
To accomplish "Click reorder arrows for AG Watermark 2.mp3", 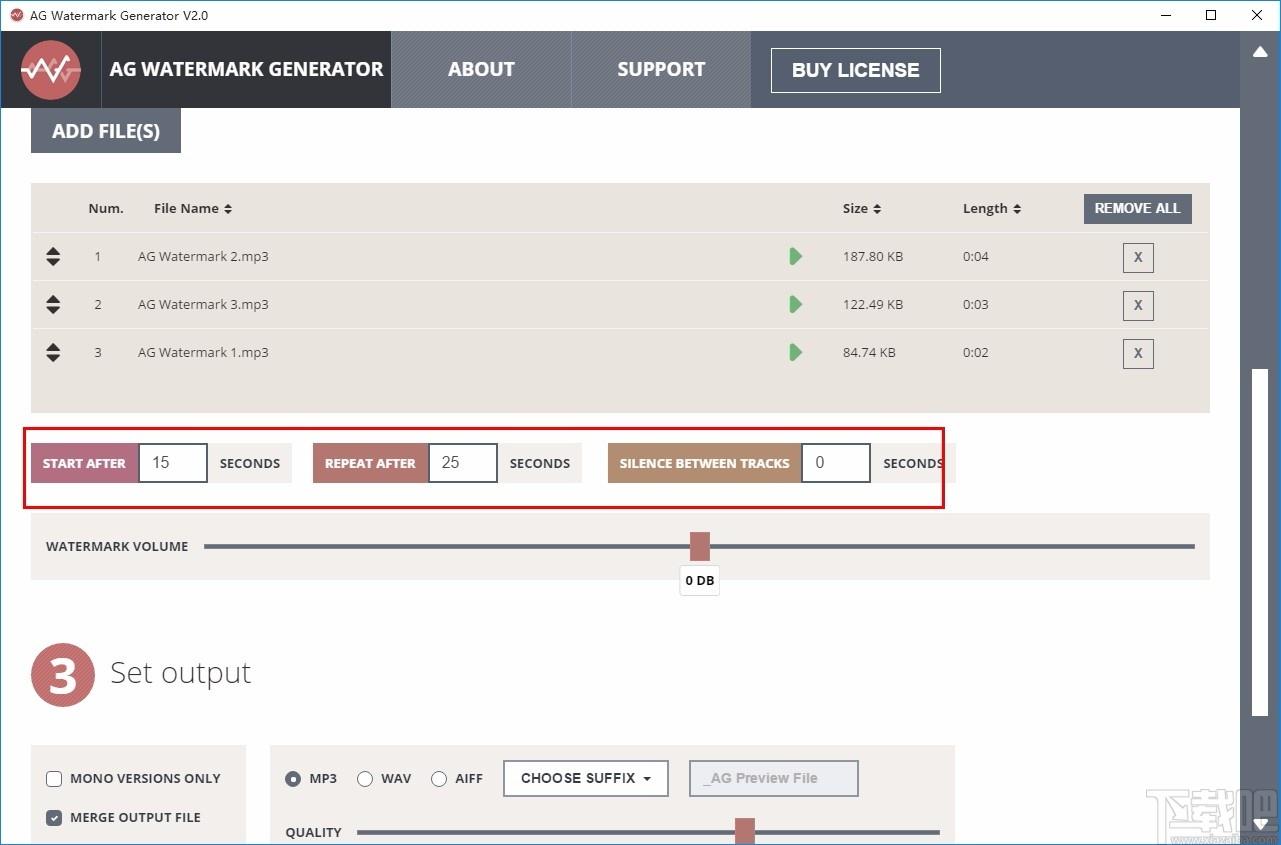I will 53,256.
